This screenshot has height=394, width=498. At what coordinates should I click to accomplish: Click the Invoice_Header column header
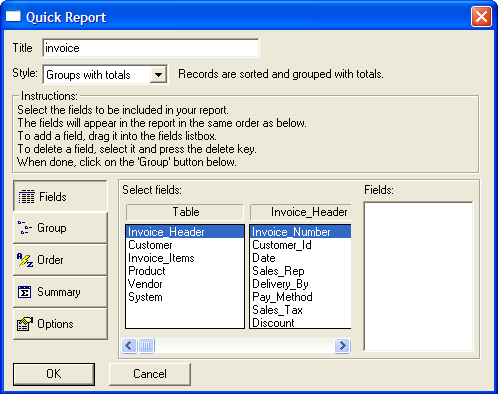[x=301, y=212]
